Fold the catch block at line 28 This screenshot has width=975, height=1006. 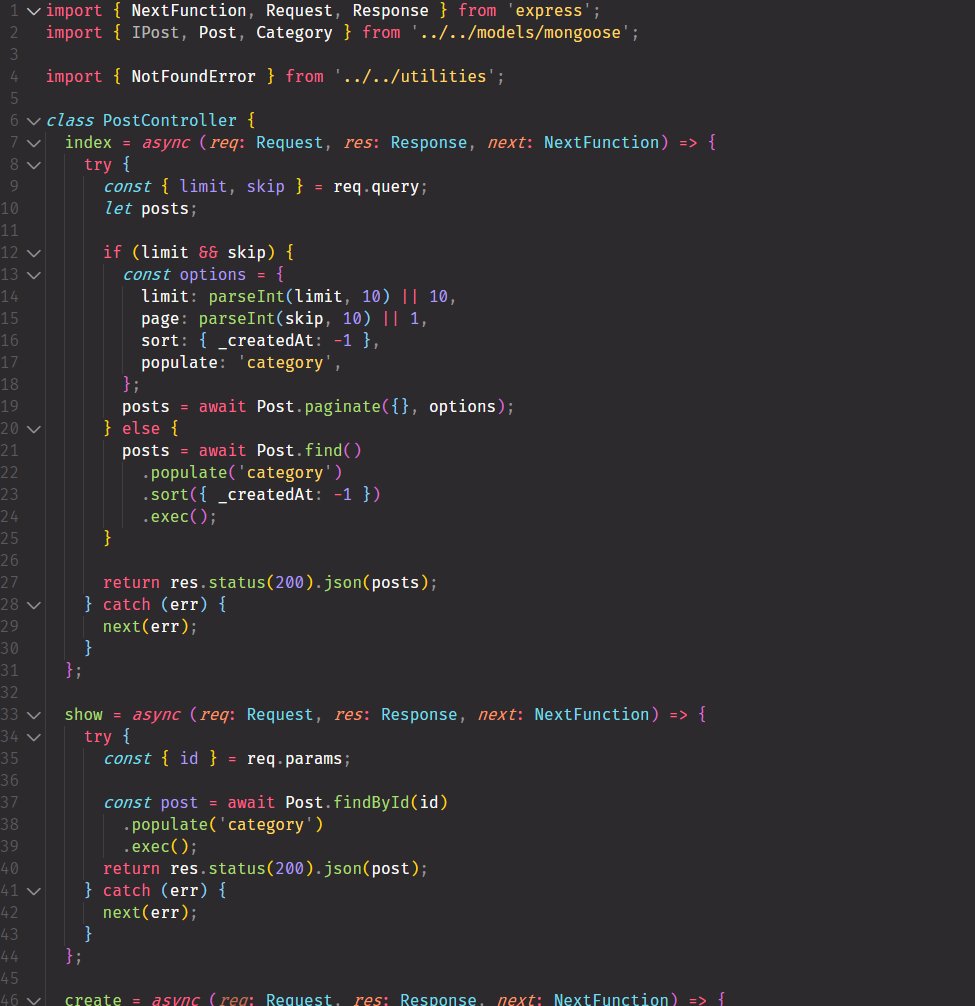tap(33, 604)
